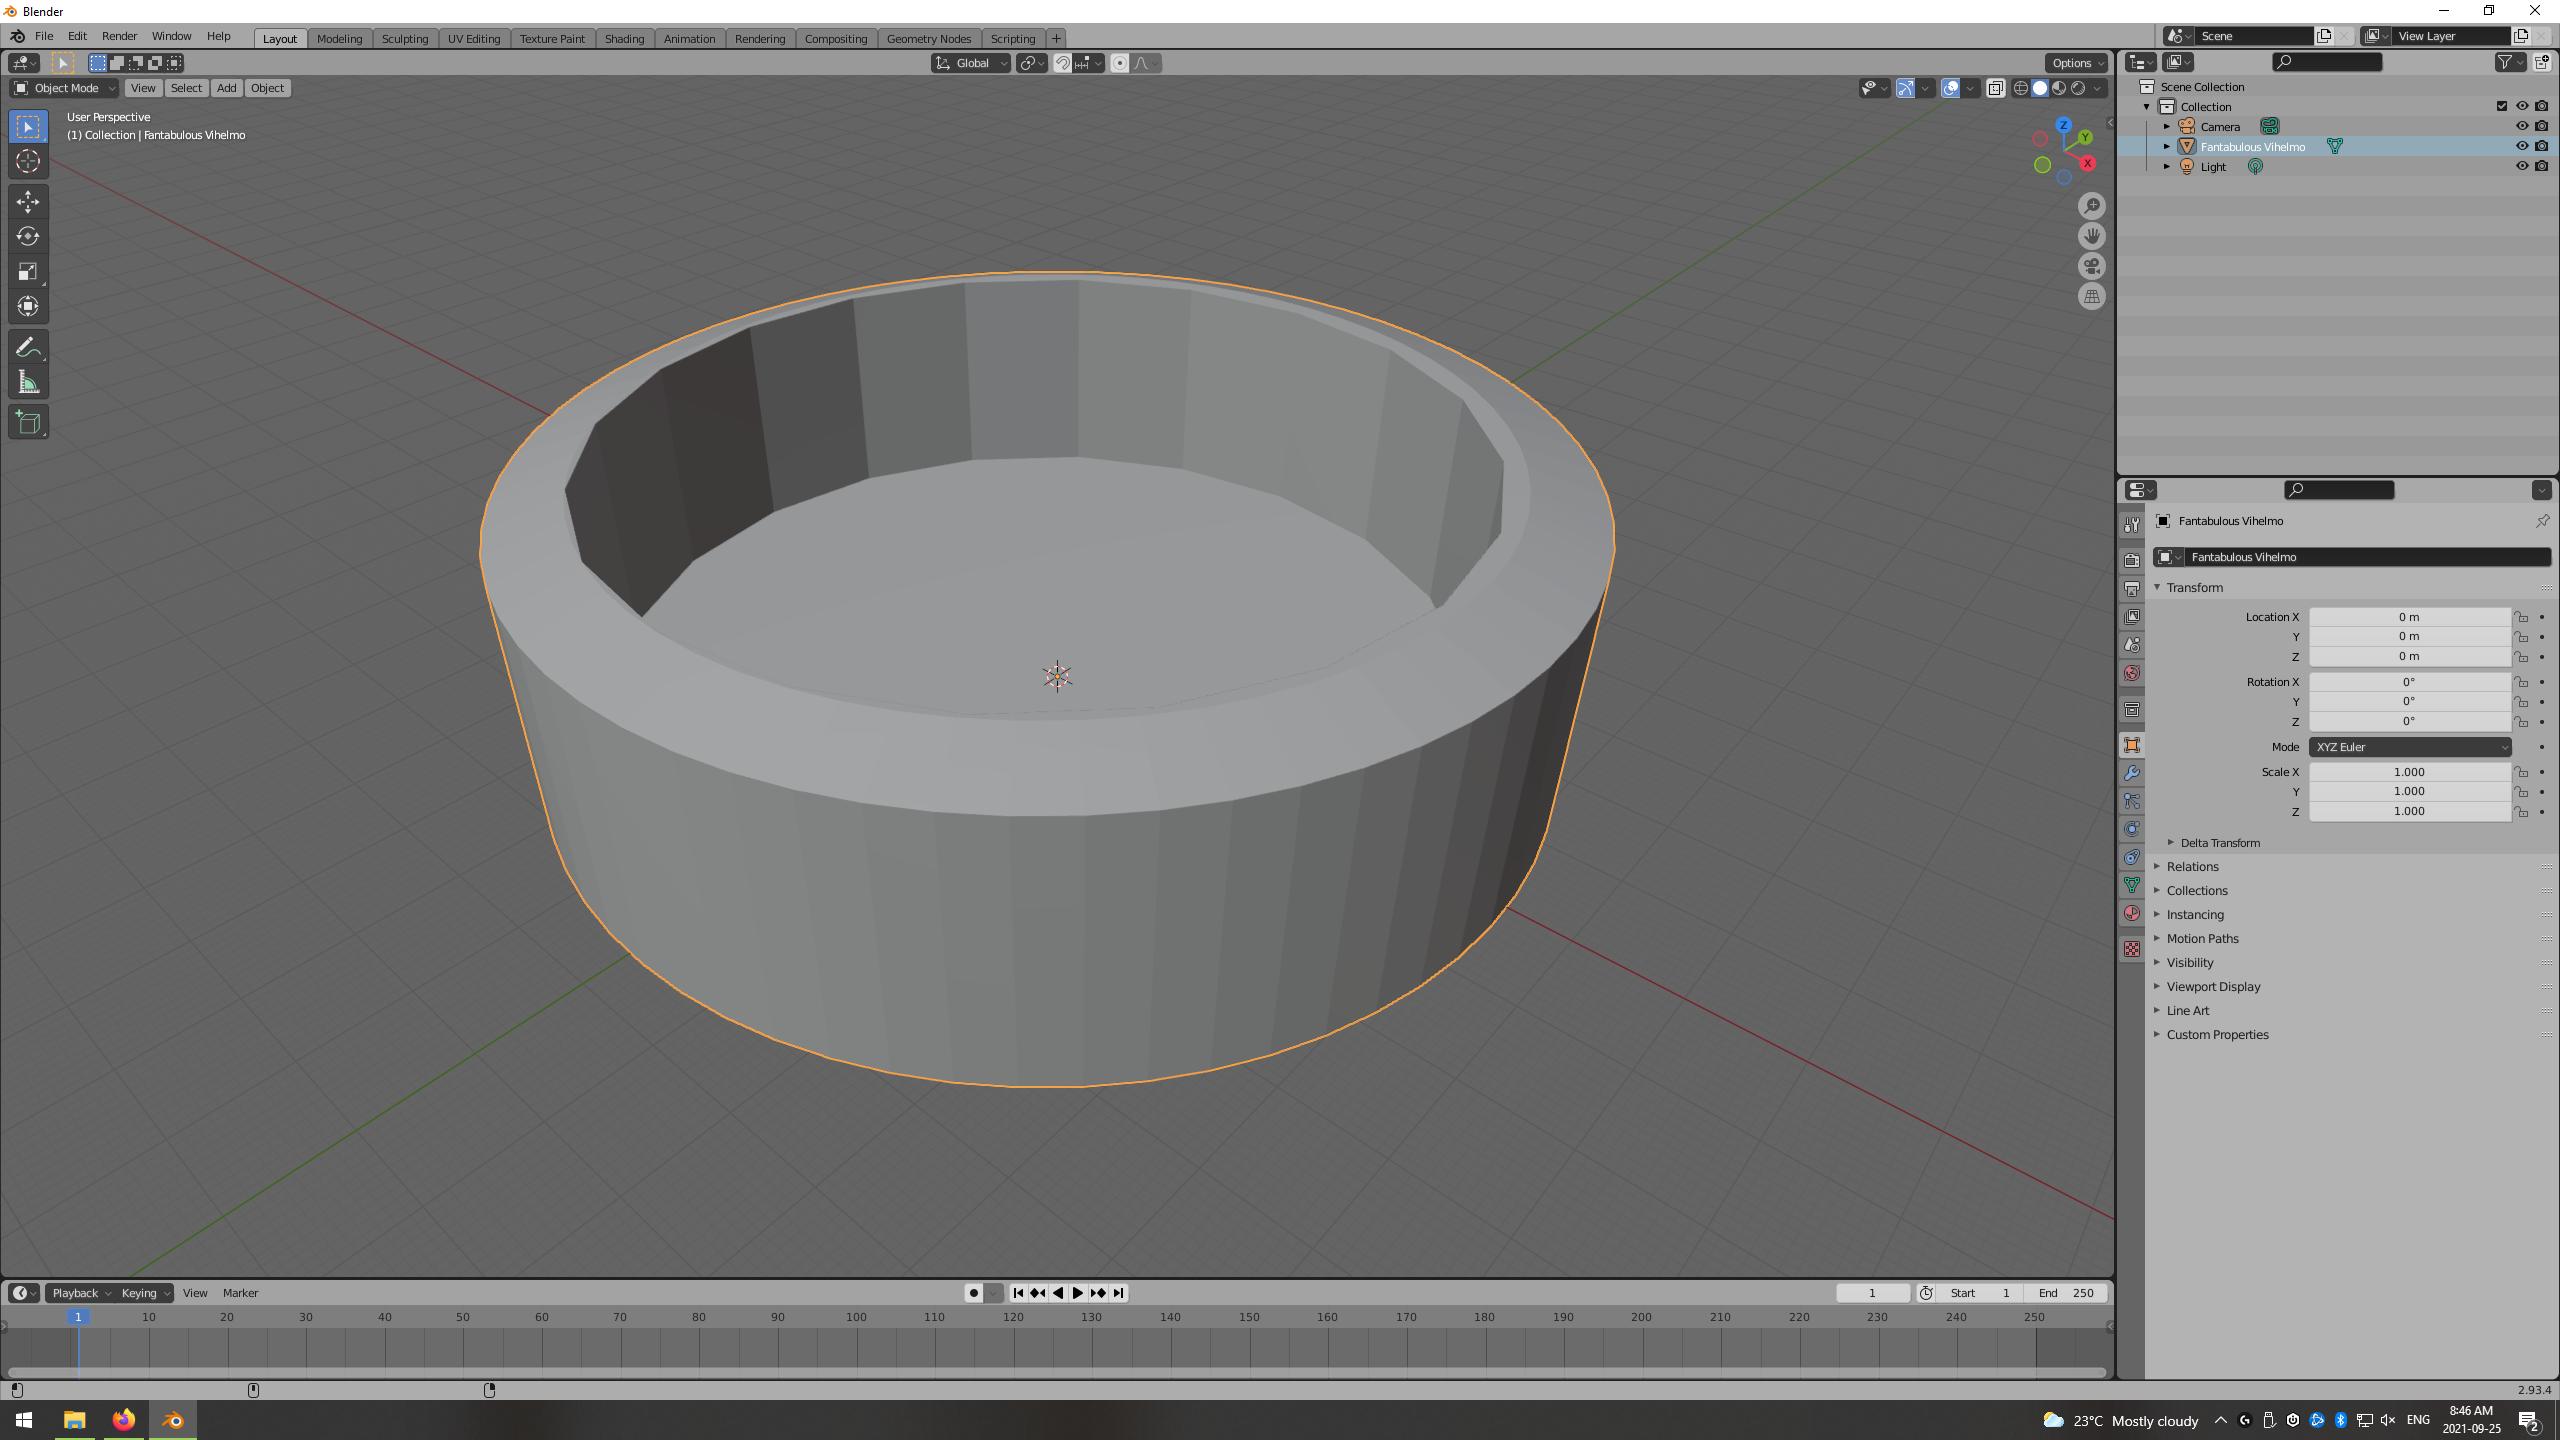Expand the Custom Properties panel
The height and width of the screenshot is (1440, 2560).
pyautogui.click(x=2217, y=1035)
